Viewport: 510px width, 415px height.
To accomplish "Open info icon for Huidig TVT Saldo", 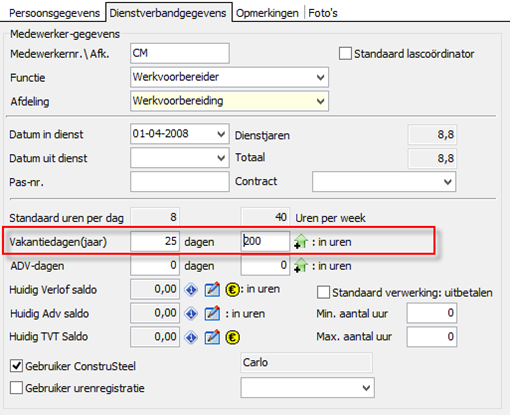I will tap(191, 337).
